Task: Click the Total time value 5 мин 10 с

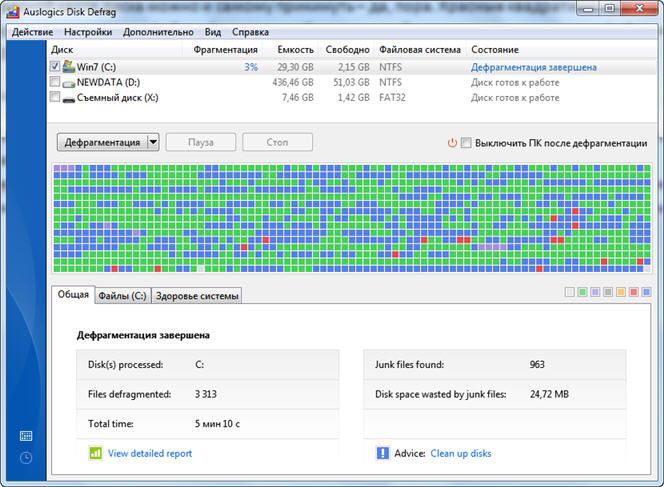Action: [x=217, y=424]
